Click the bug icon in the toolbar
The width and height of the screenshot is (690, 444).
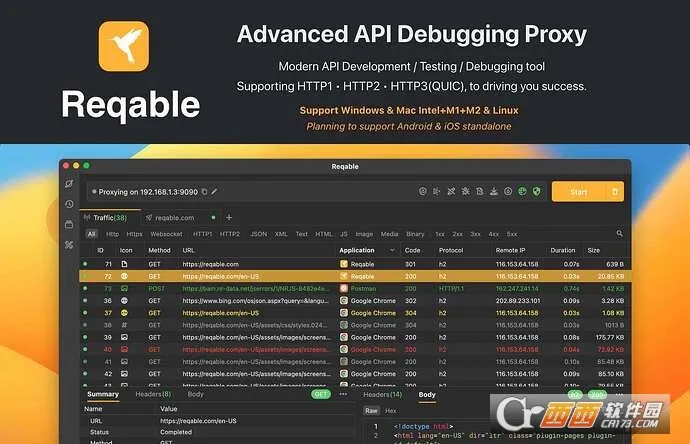coord(465,191)
